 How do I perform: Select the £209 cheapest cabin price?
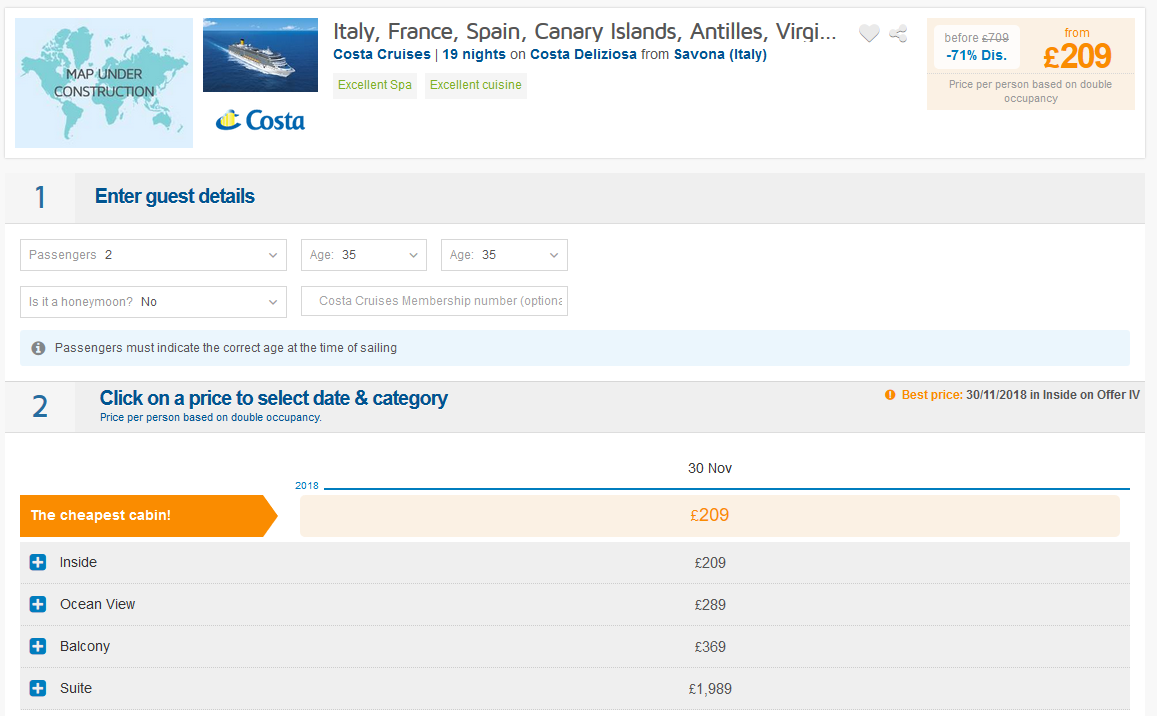point(710,516)
